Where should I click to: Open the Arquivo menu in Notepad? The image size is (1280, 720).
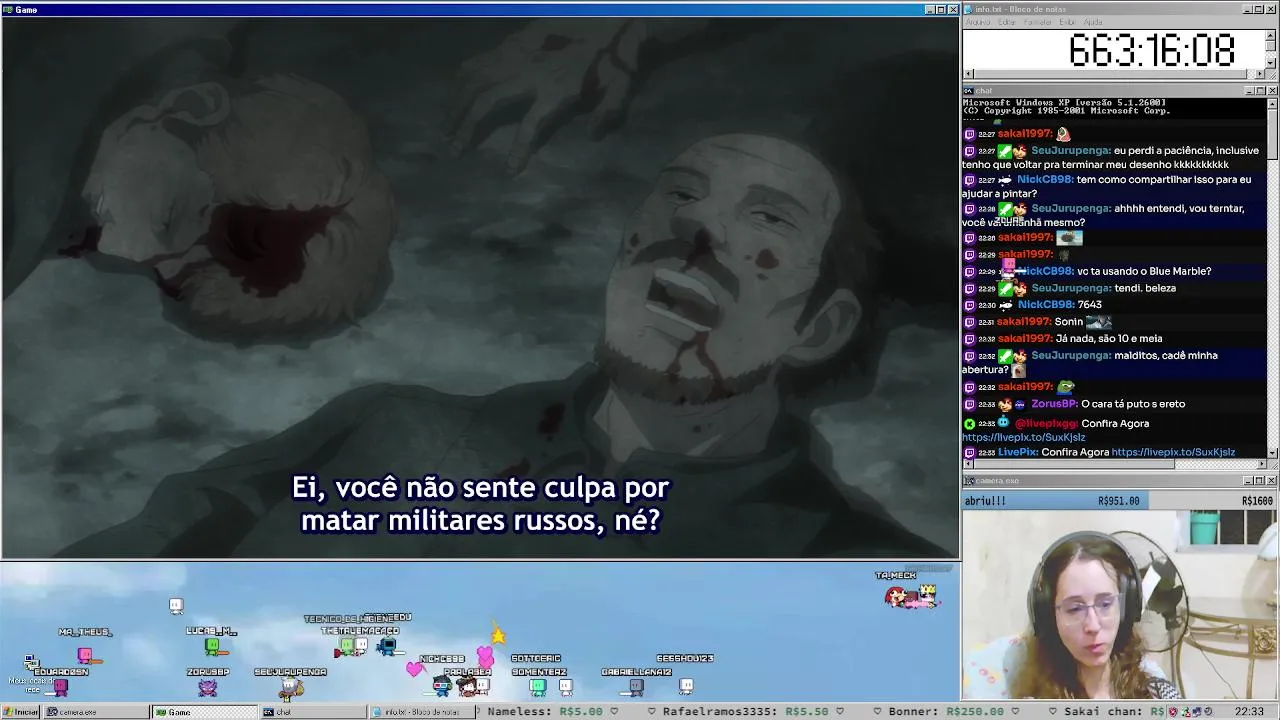977,22
